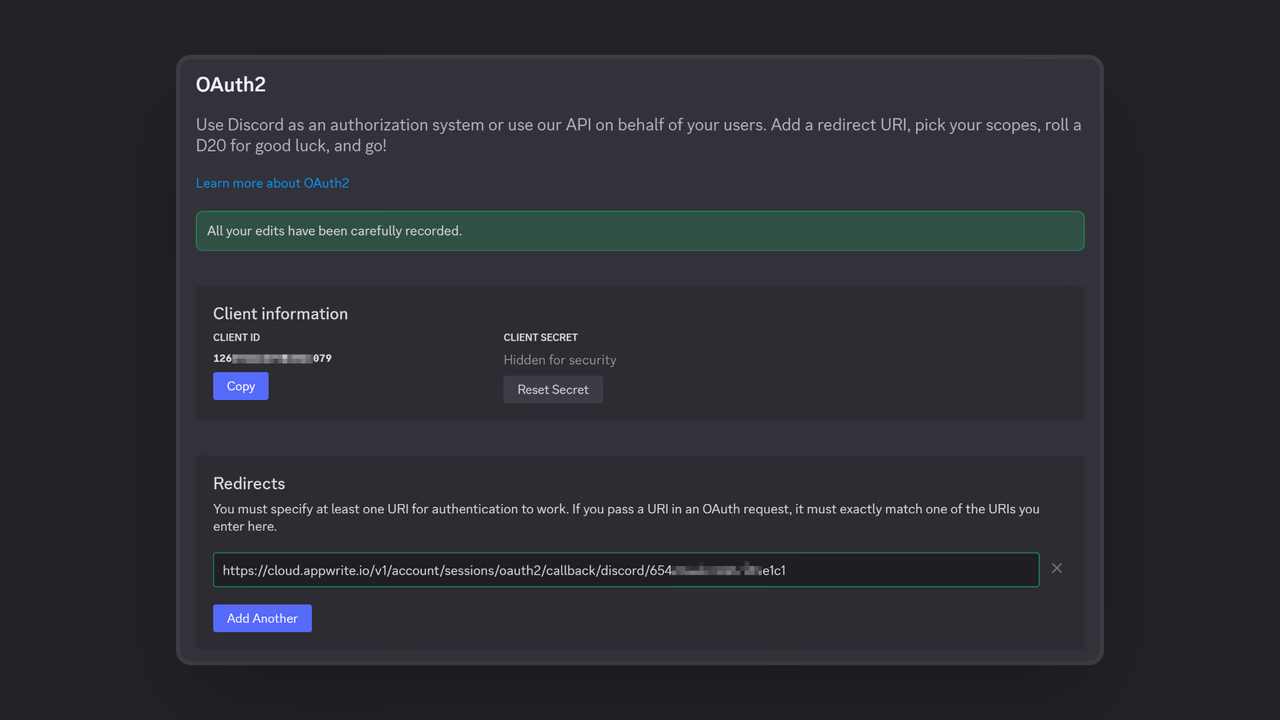Select the blurred client ID value
This screenshot has width=1280, height=720.
pos(272,358)
